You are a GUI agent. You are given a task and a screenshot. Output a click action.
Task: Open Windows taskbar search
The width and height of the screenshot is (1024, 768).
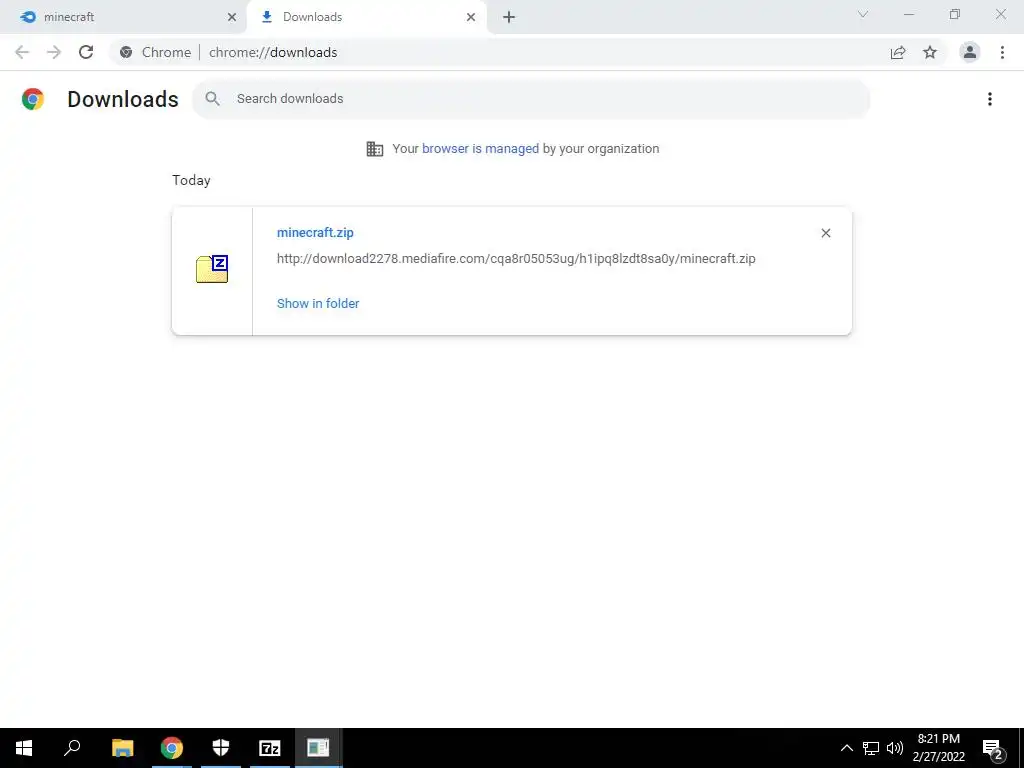(72, 748)
